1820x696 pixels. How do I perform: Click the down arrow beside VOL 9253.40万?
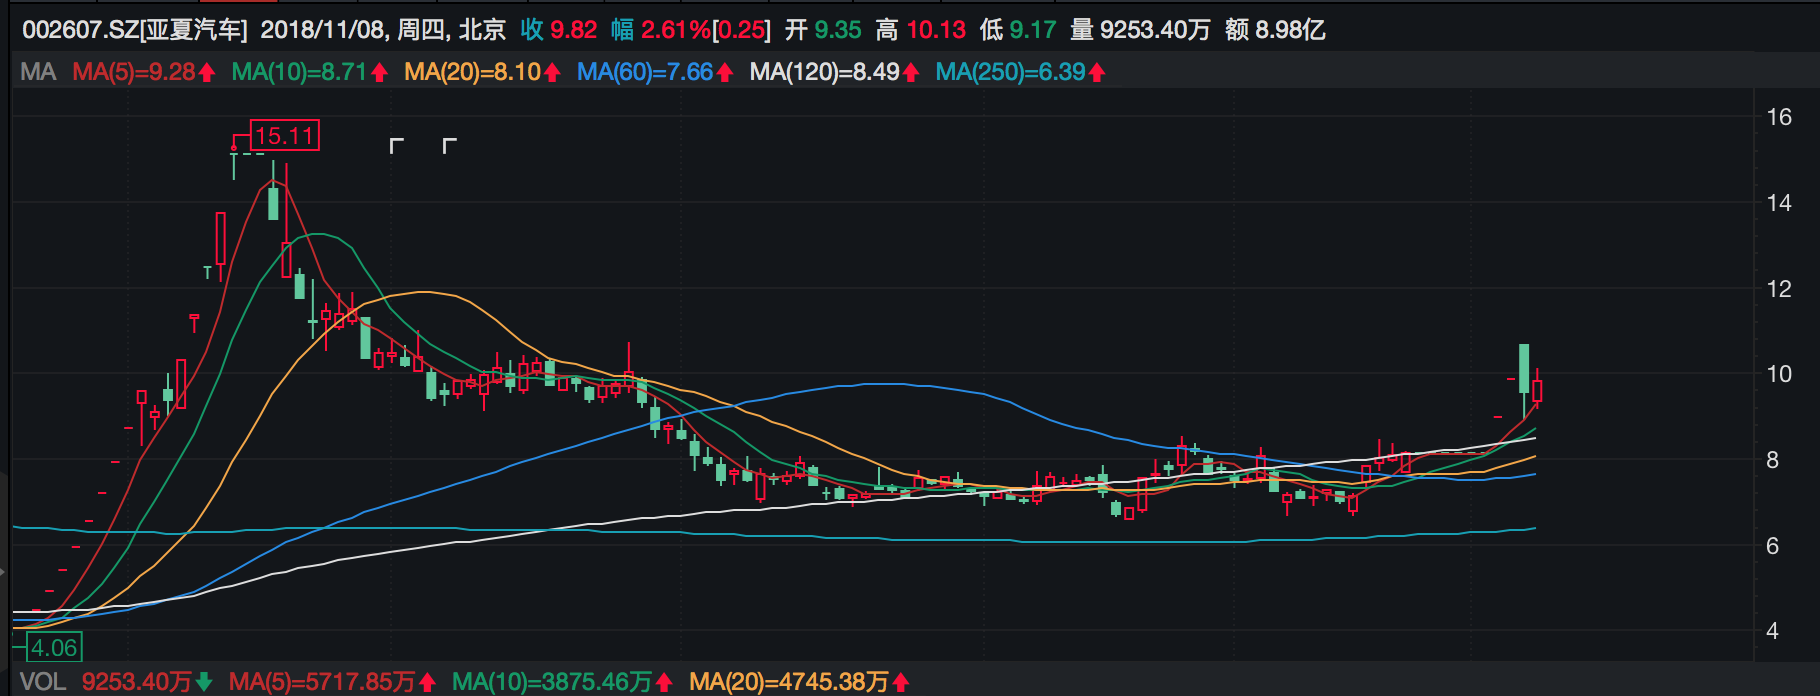[x=204, y=682]
